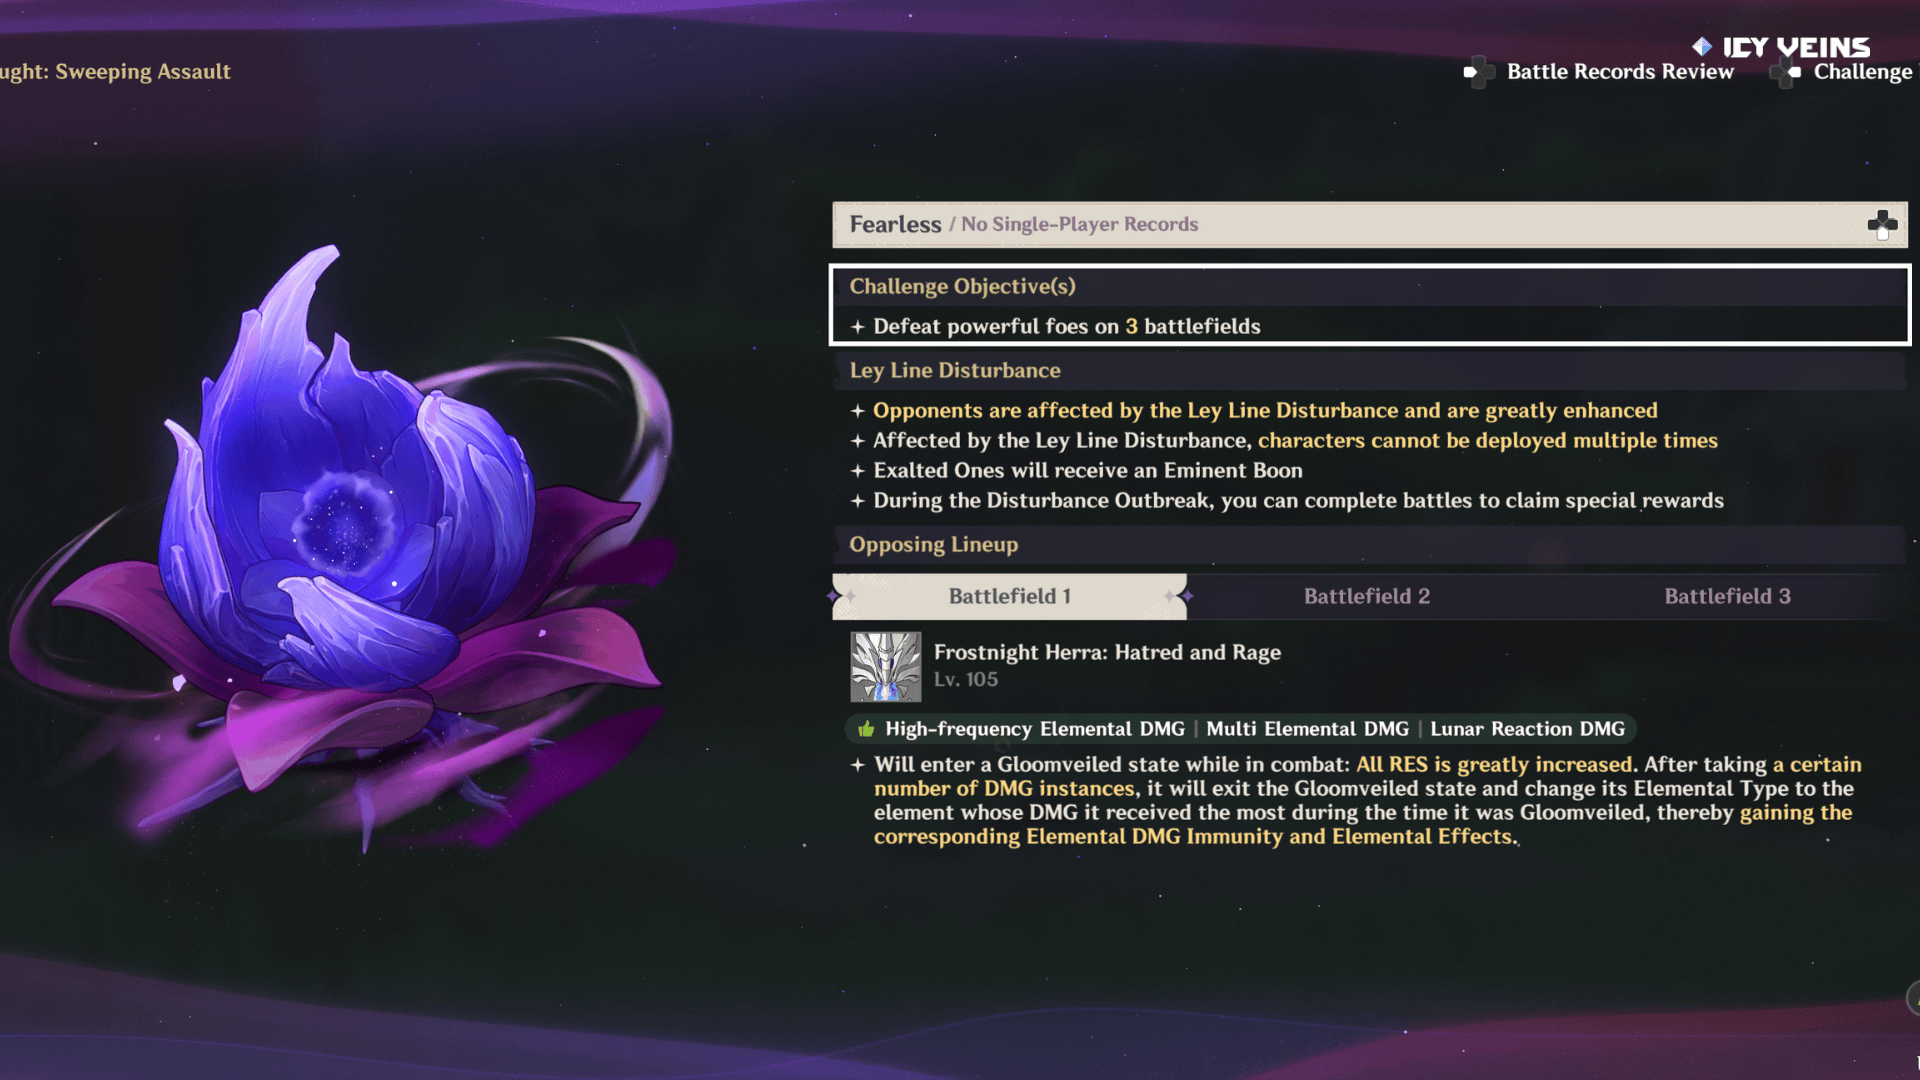Click the Opposing Lineup section header

click(x=933, y=545)
